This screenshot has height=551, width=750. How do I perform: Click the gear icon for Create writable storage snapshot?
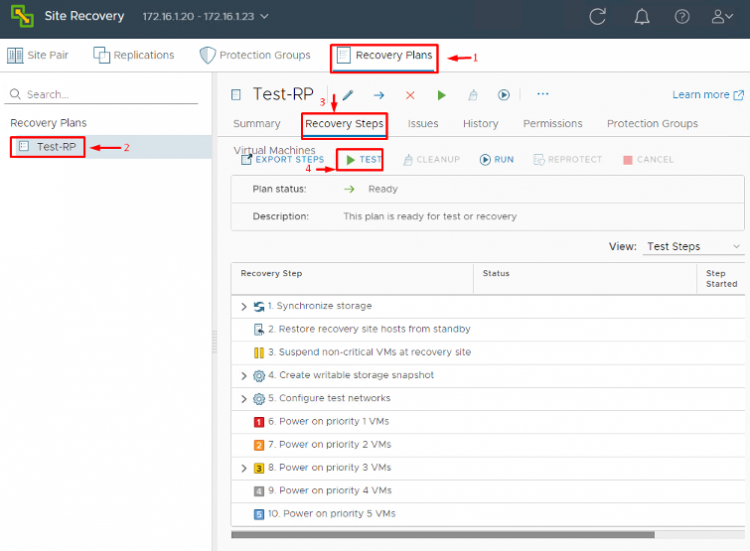(259, 376)
